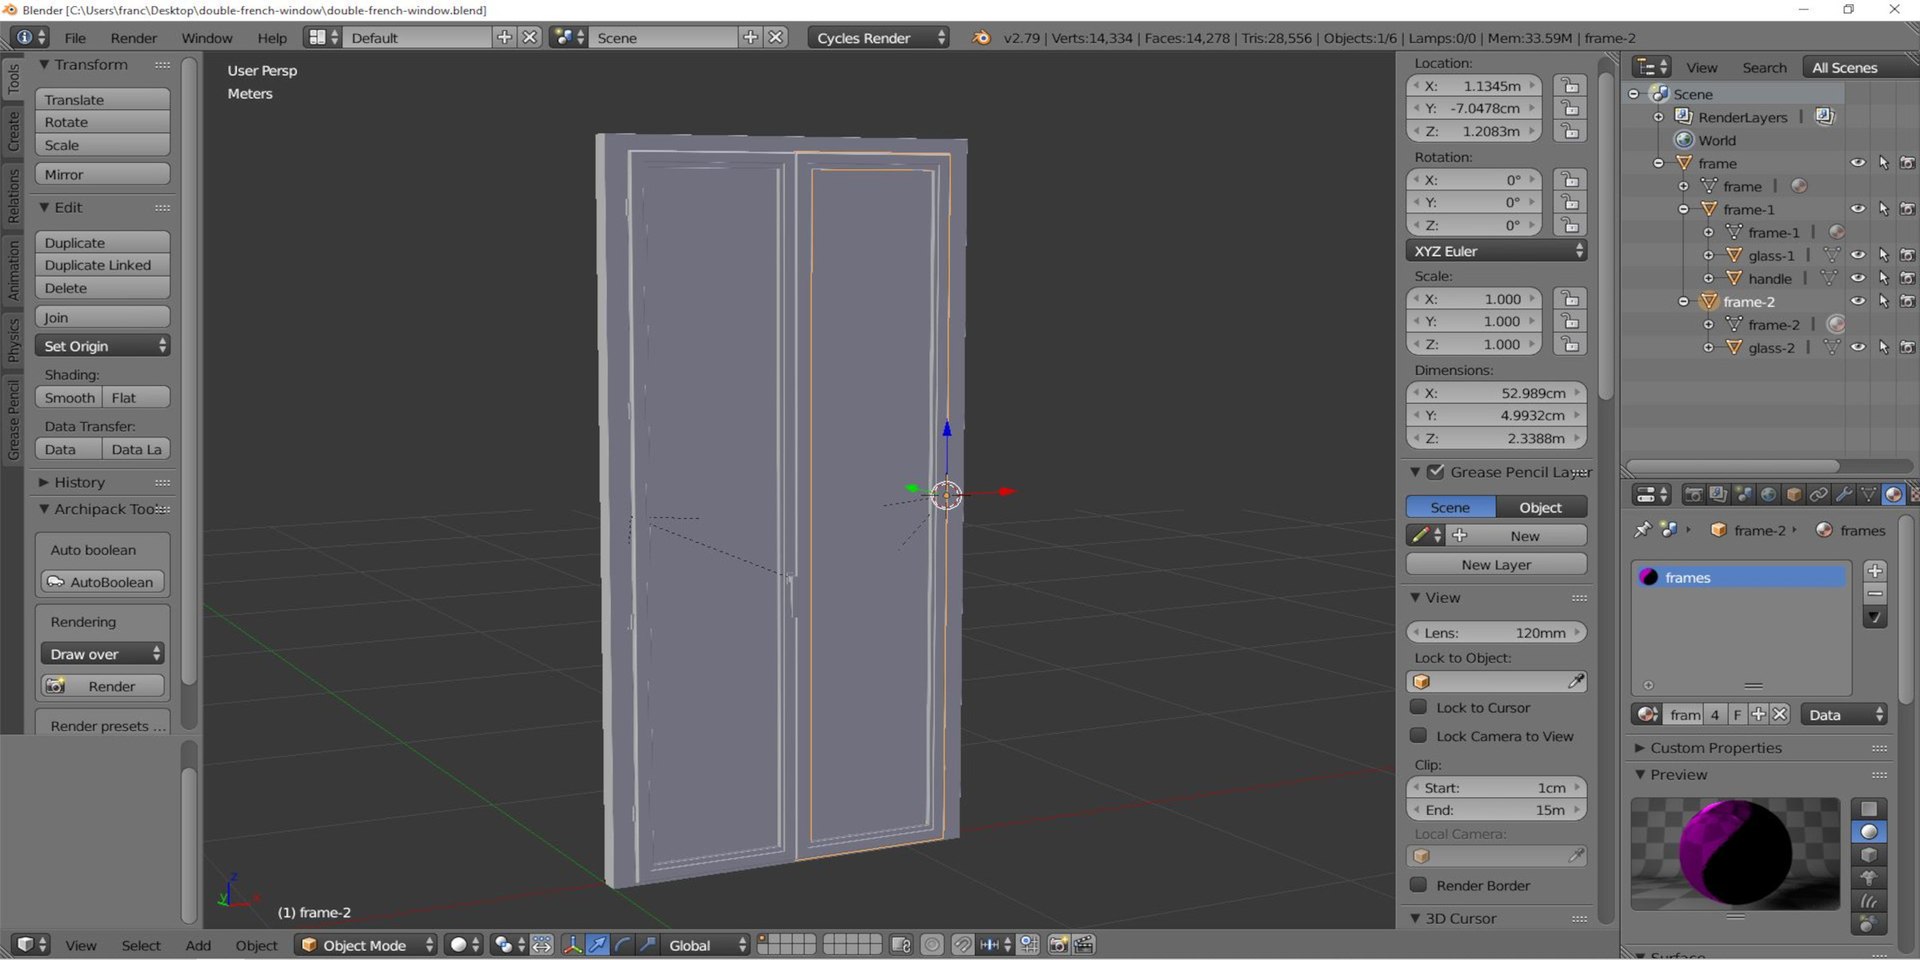
Task: Enable translate manipulator arrow in header
Action: pos(597,945)
